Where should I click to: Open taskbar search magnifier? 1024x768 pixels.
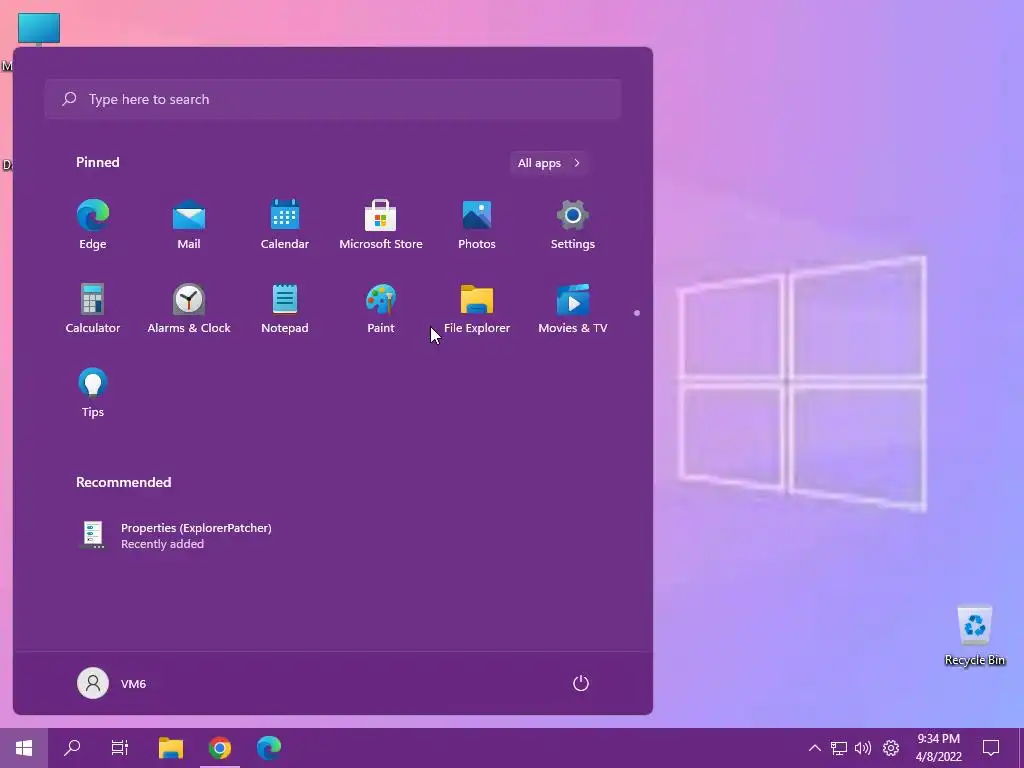click(72, 748)
